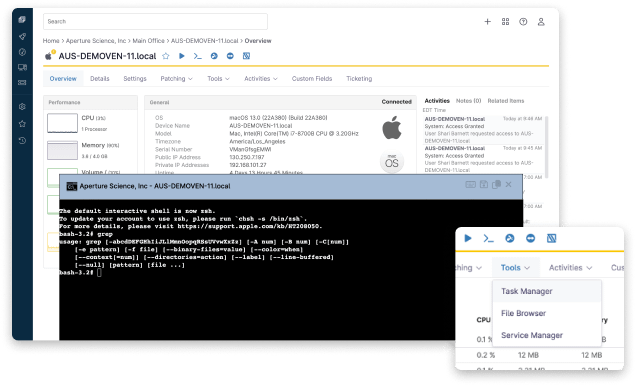This screenshot has height=386, width=636.
Task: Click the favorites star icon in sidebar
Action: 22,124
